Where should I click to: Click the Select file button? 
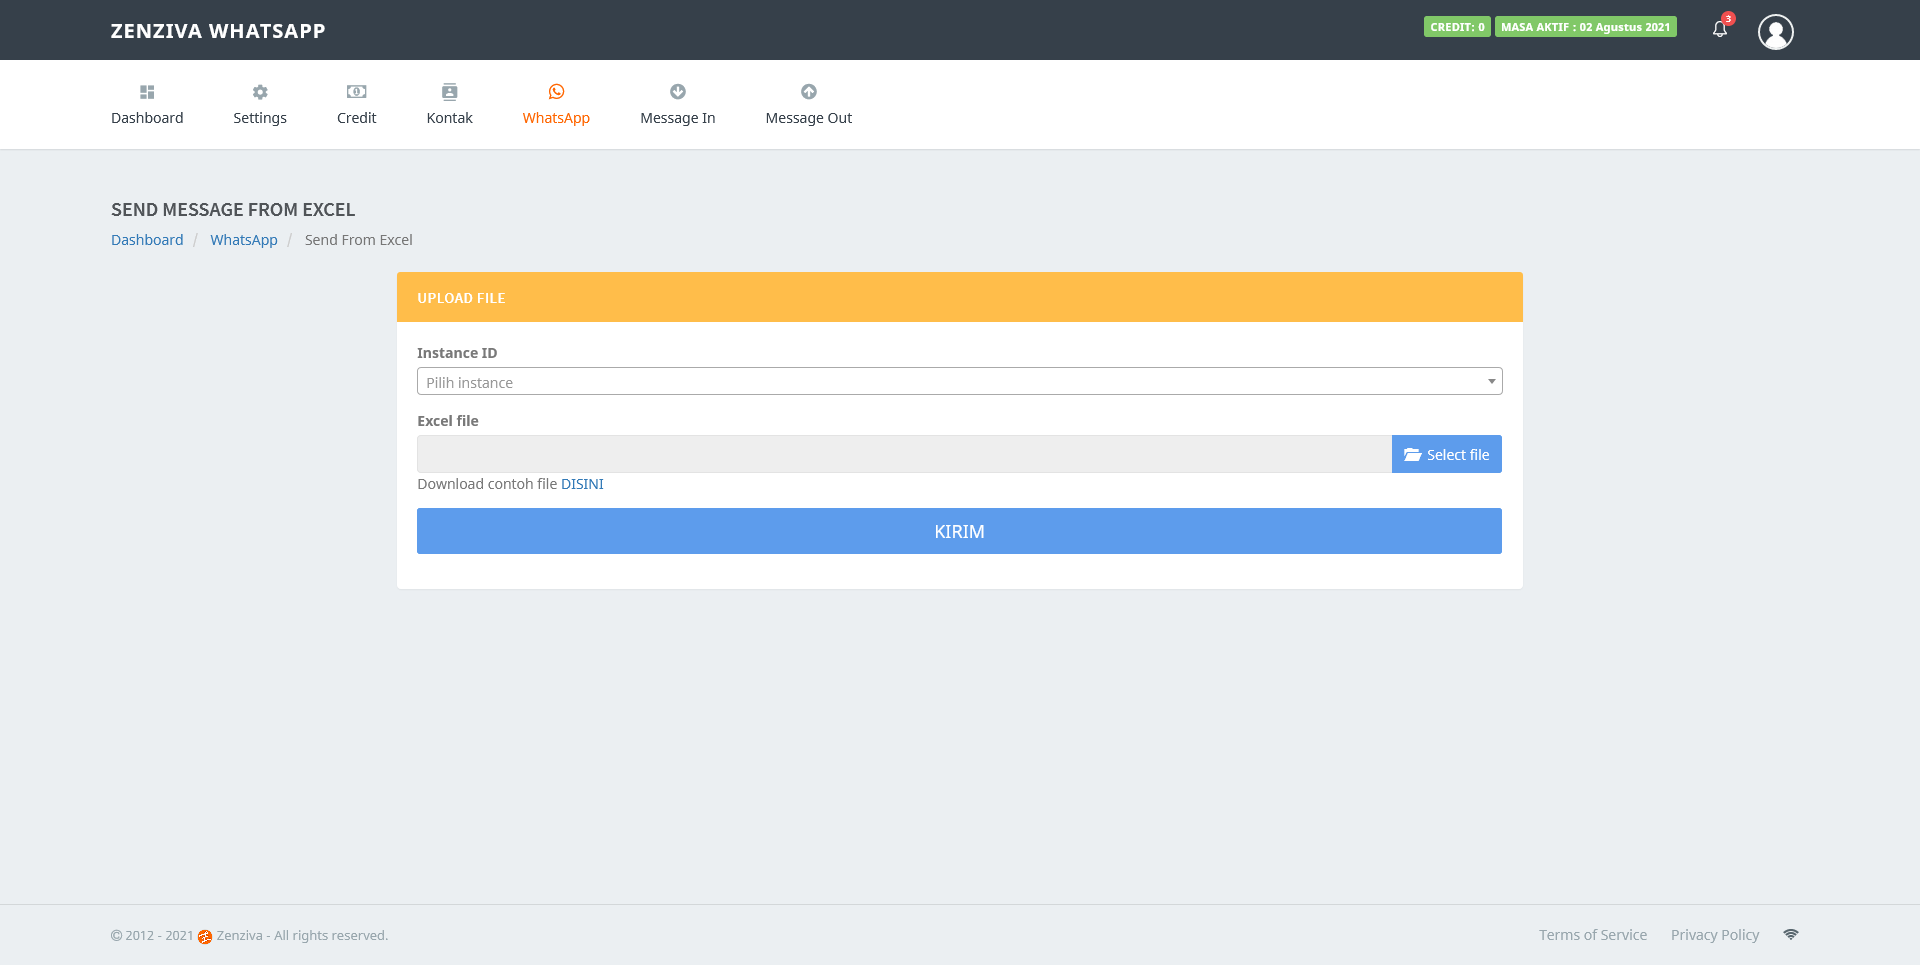1447,454
